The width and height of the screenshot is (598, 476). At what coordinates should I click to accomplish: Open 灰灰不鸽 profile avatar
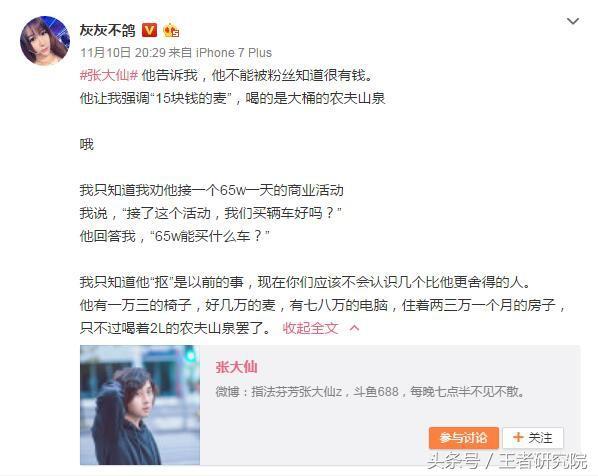click(45, 41)
